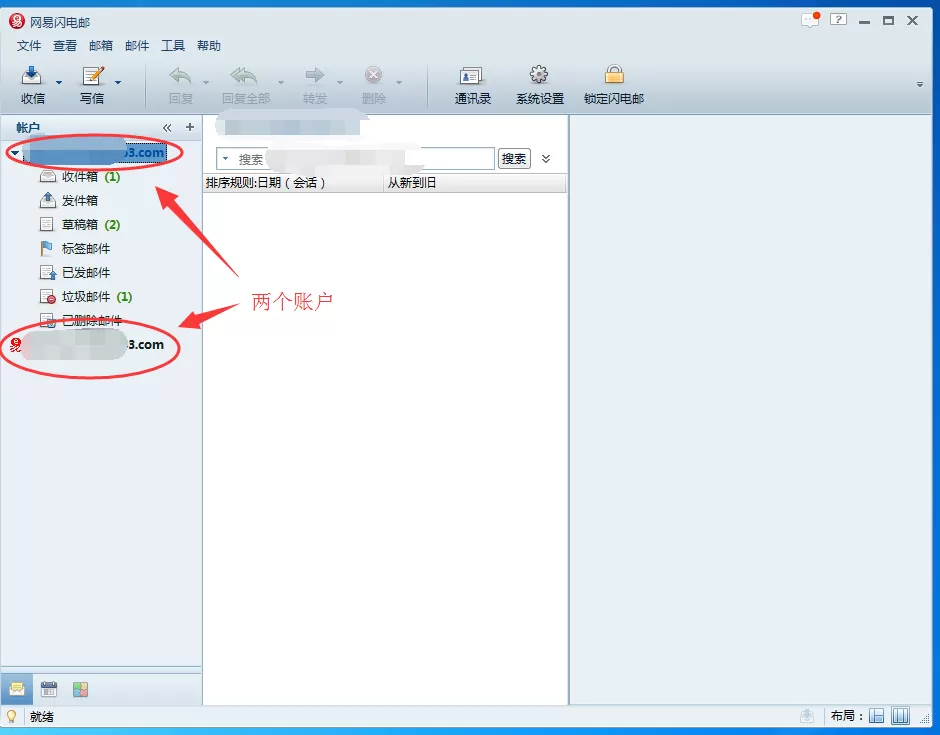
Task: Expand the toolbar overflow arrow
Action: (x=920, y=85)
